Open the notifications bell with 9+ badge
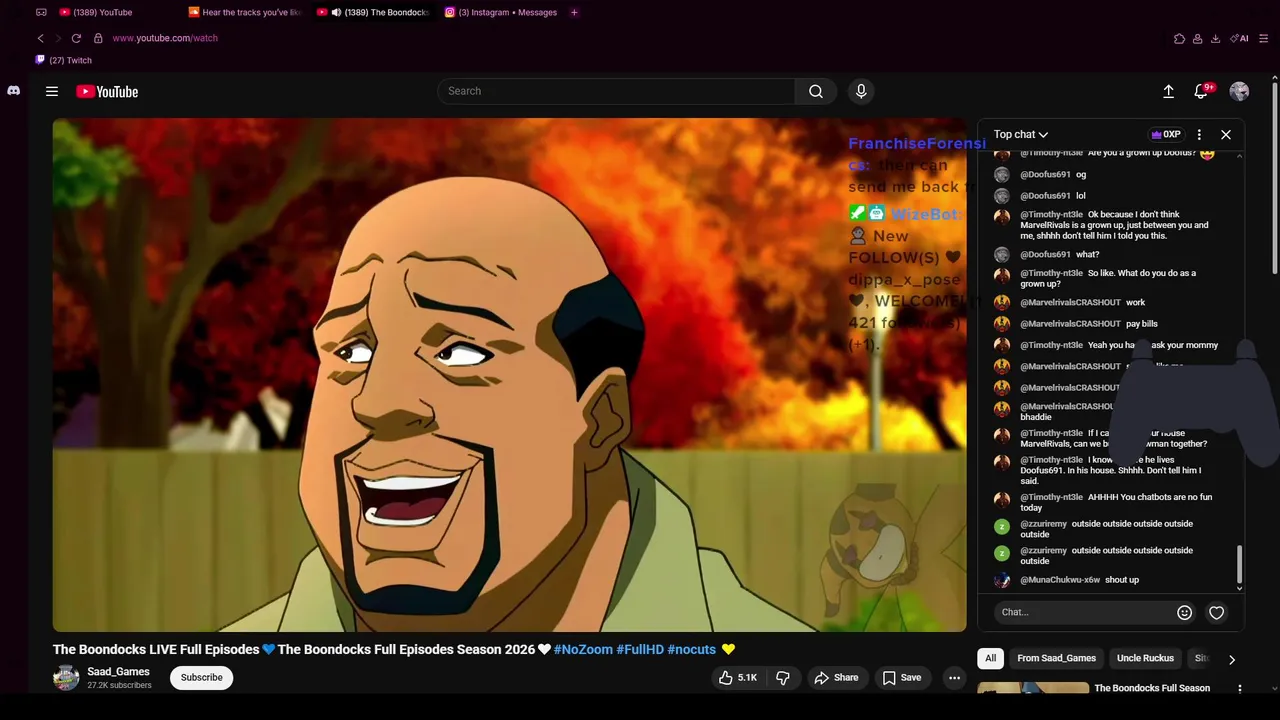The height and width of the screenshot is (720, 1280). pyautogui.click(x=1203, y=91)
